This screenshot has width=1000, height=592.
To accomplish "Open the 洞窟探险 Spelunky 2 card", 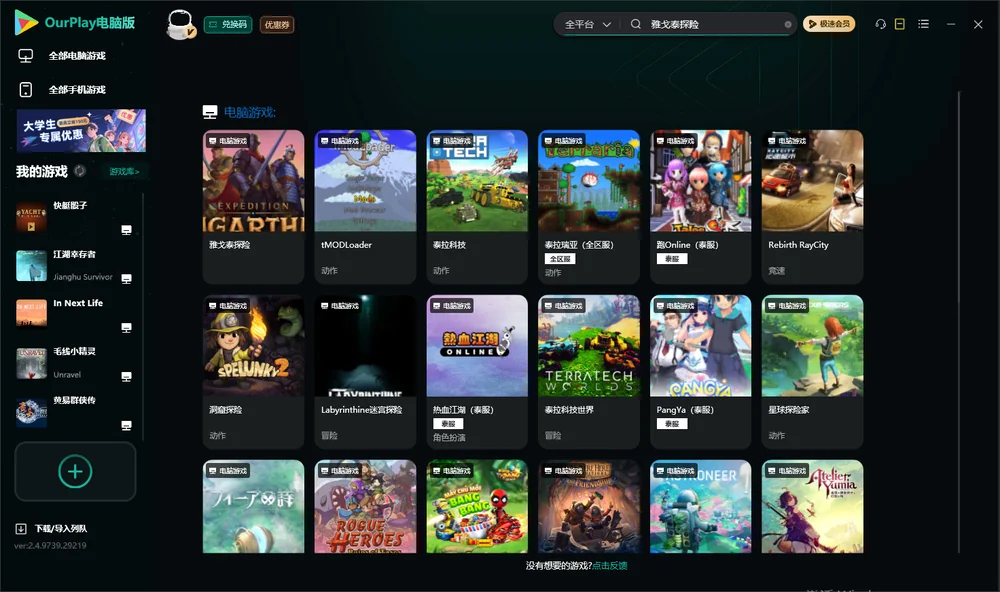I will 253,372.
